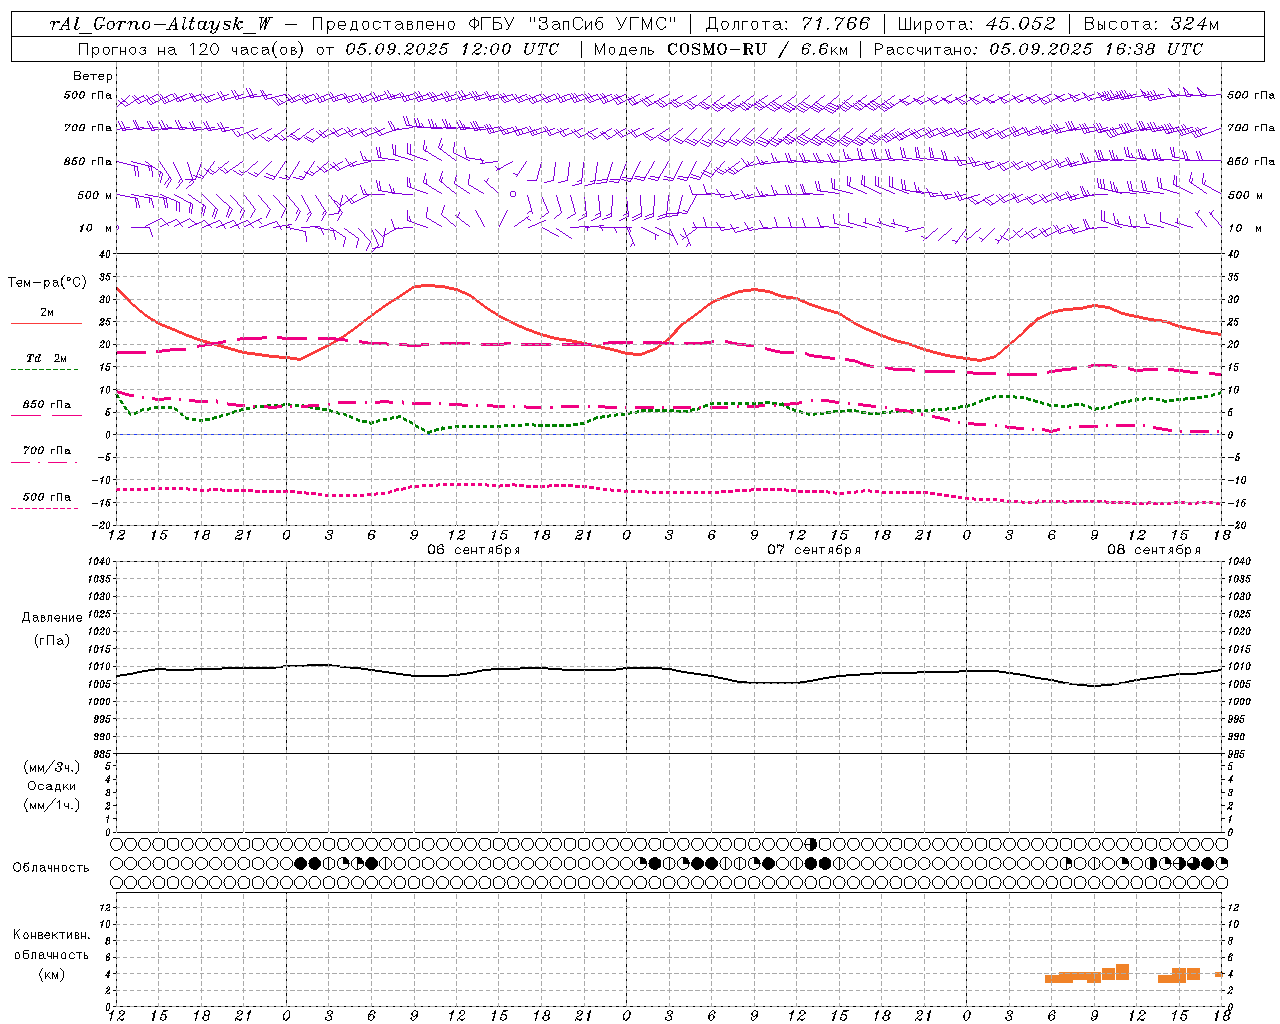Select the Широта: 45.052 value
Image resolution: width=1280 pixels, height=1024 pixels.
976,24
